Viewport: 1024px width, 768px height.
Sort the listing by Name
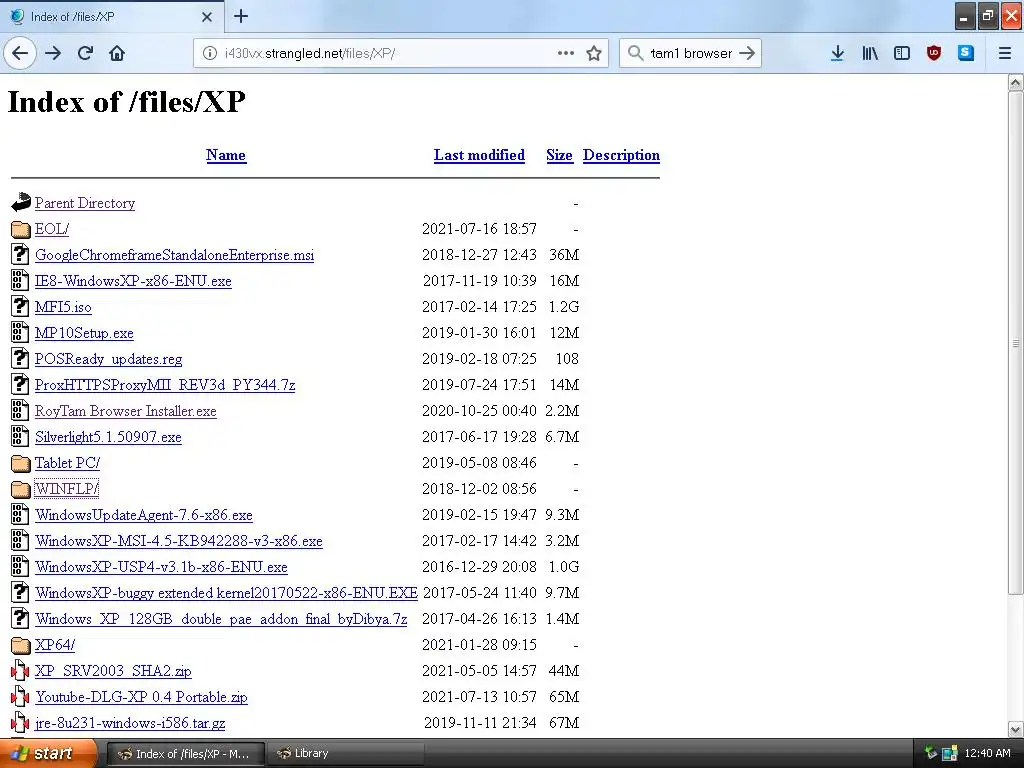(x=226, y=155)
